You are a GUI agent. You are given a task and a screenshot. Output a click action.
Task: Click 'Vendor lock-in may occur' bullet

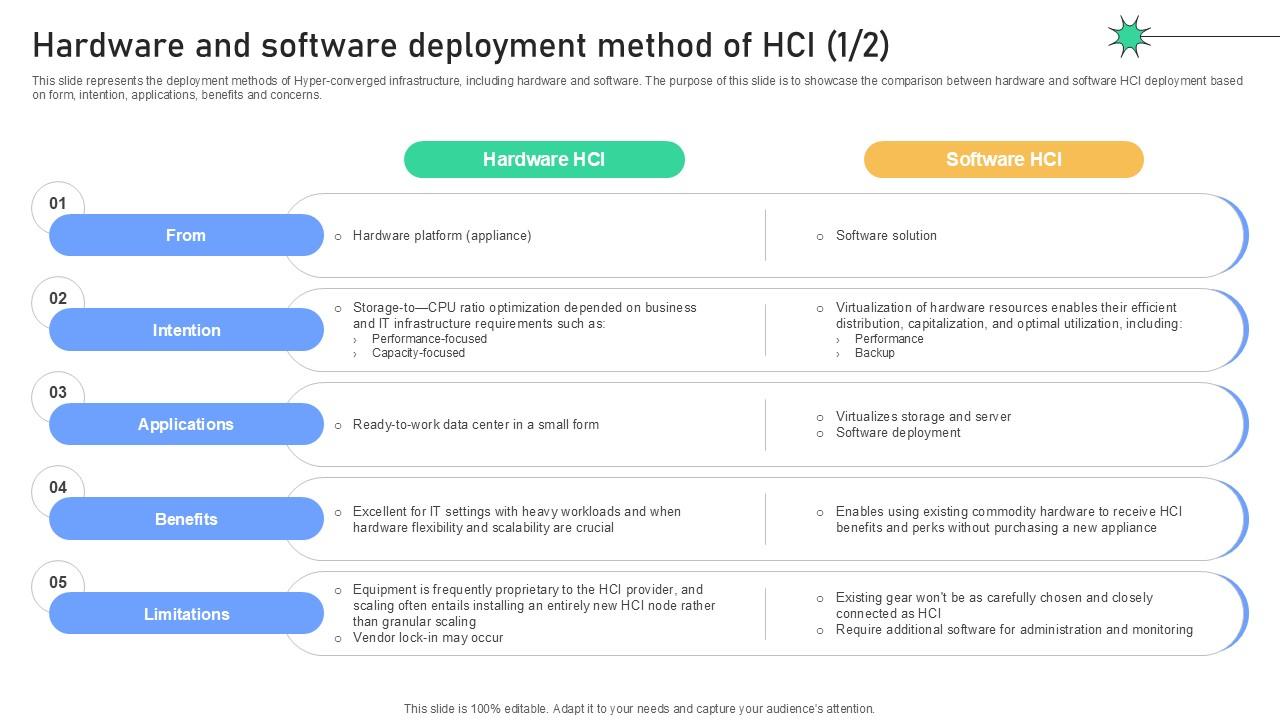point(428,638)
